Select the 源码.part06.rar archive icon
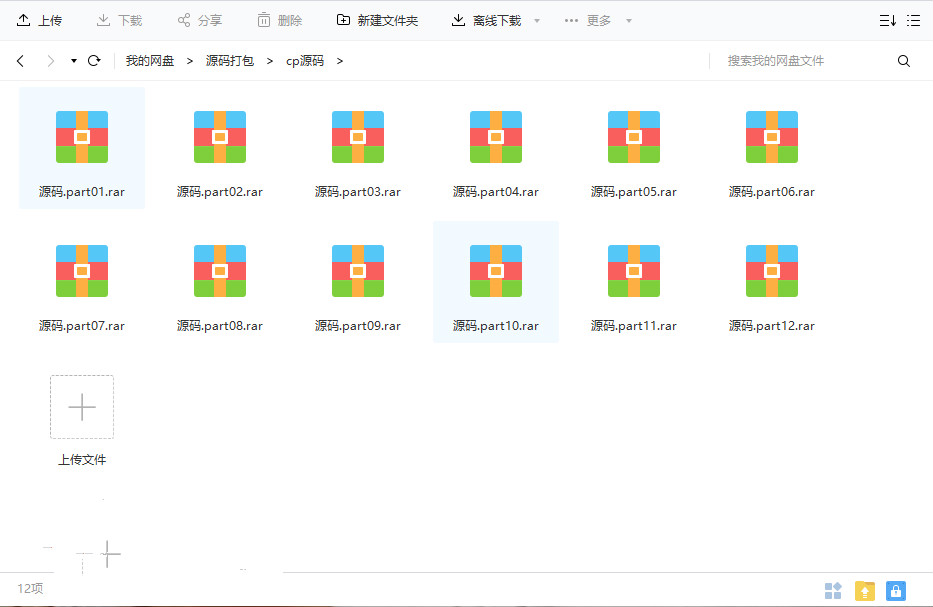The width and height of the screenshot is (933, 607). click(x=772, y=137)
